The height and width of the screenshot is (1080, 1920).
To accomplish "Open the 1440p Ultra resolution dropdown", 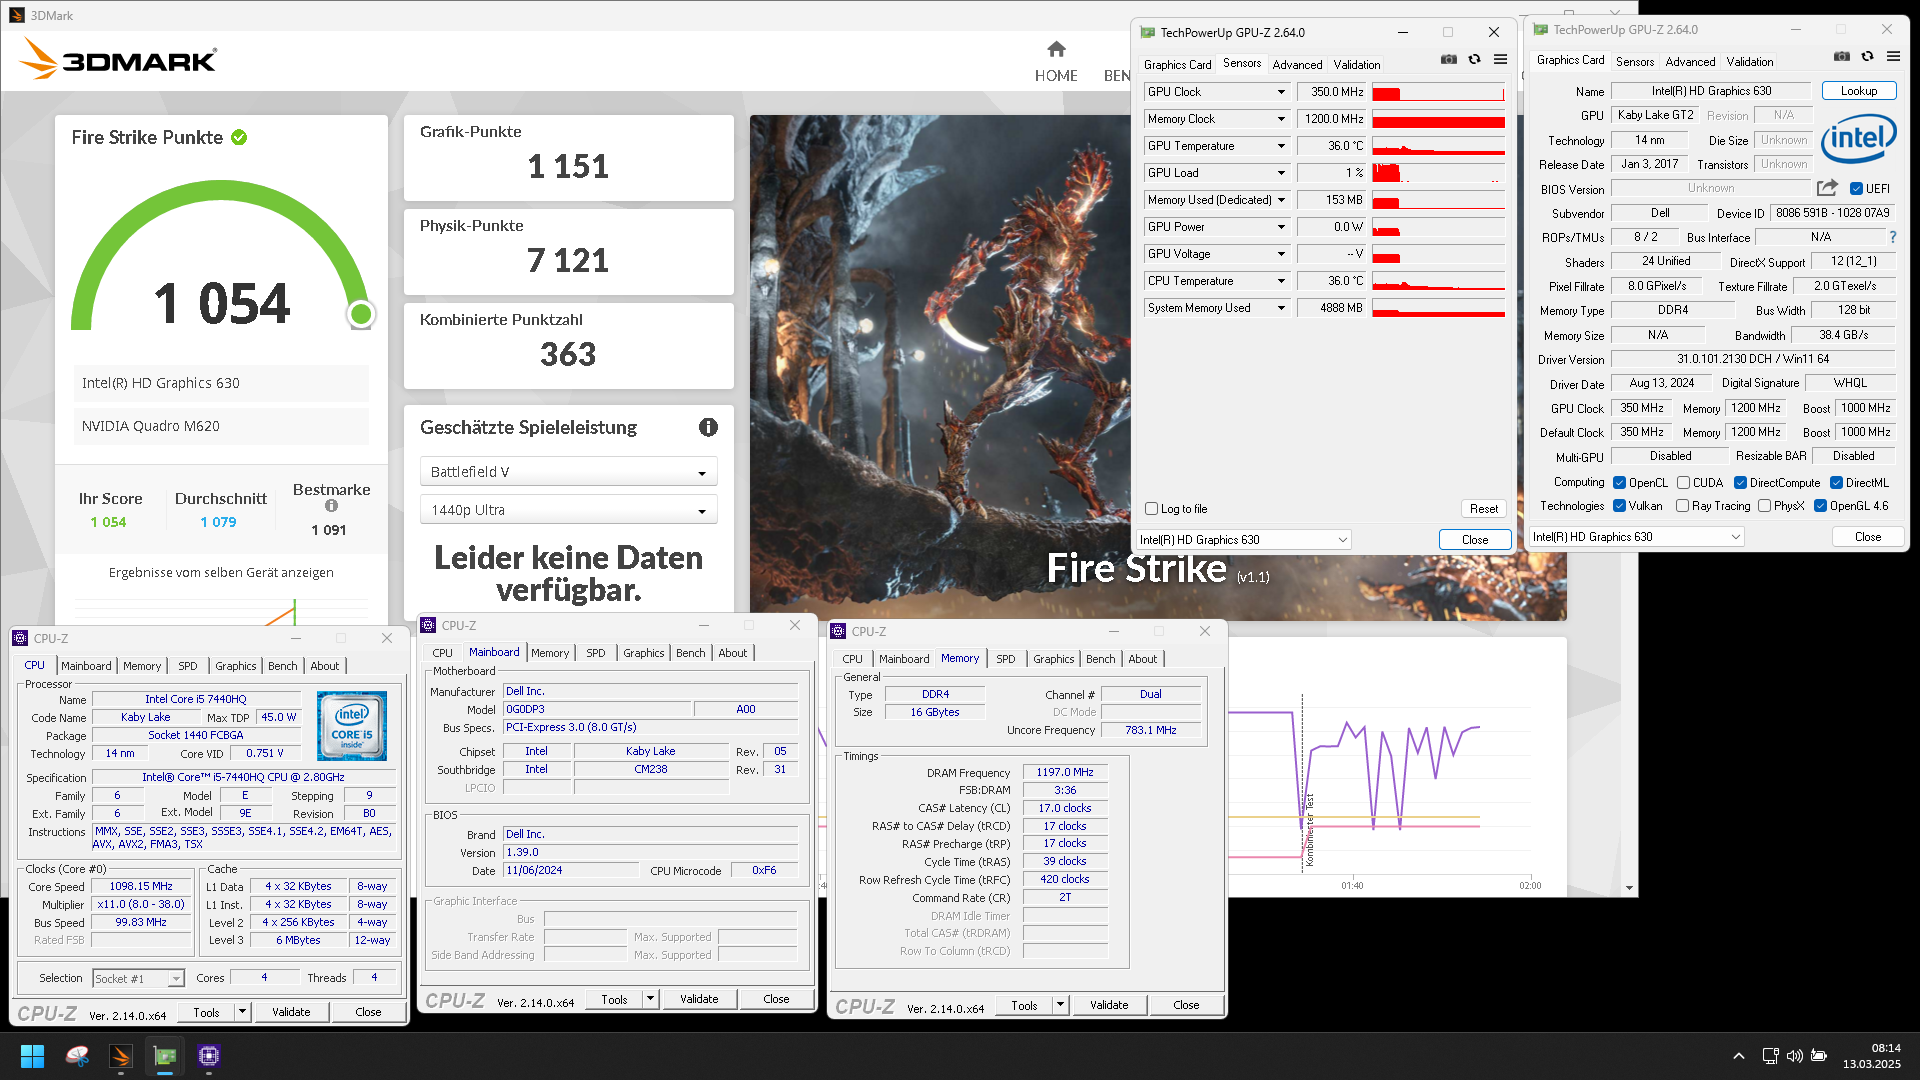I will [568, 510].
